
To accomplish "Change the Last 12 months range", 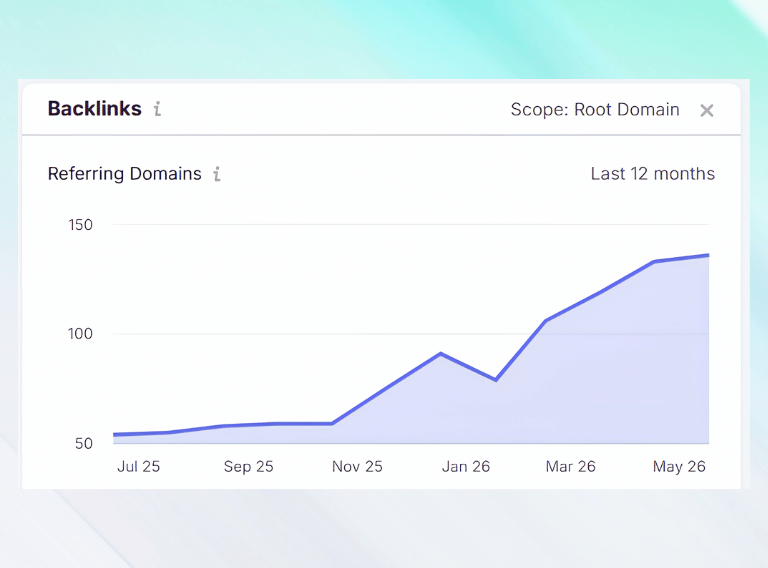I will coord(652,174).
